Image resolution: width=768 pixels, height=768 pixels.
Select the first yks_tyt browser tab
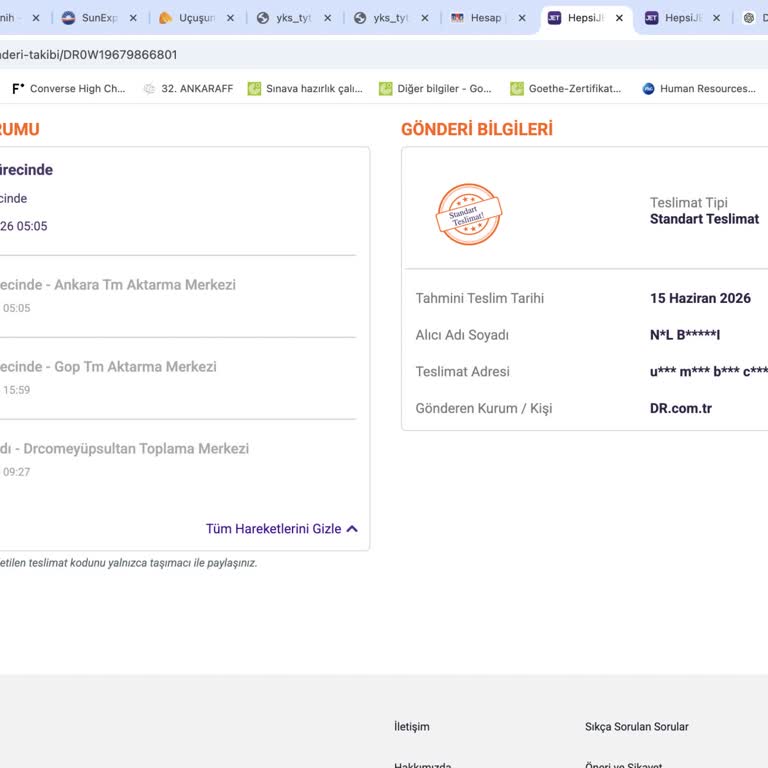click(293, 18)
